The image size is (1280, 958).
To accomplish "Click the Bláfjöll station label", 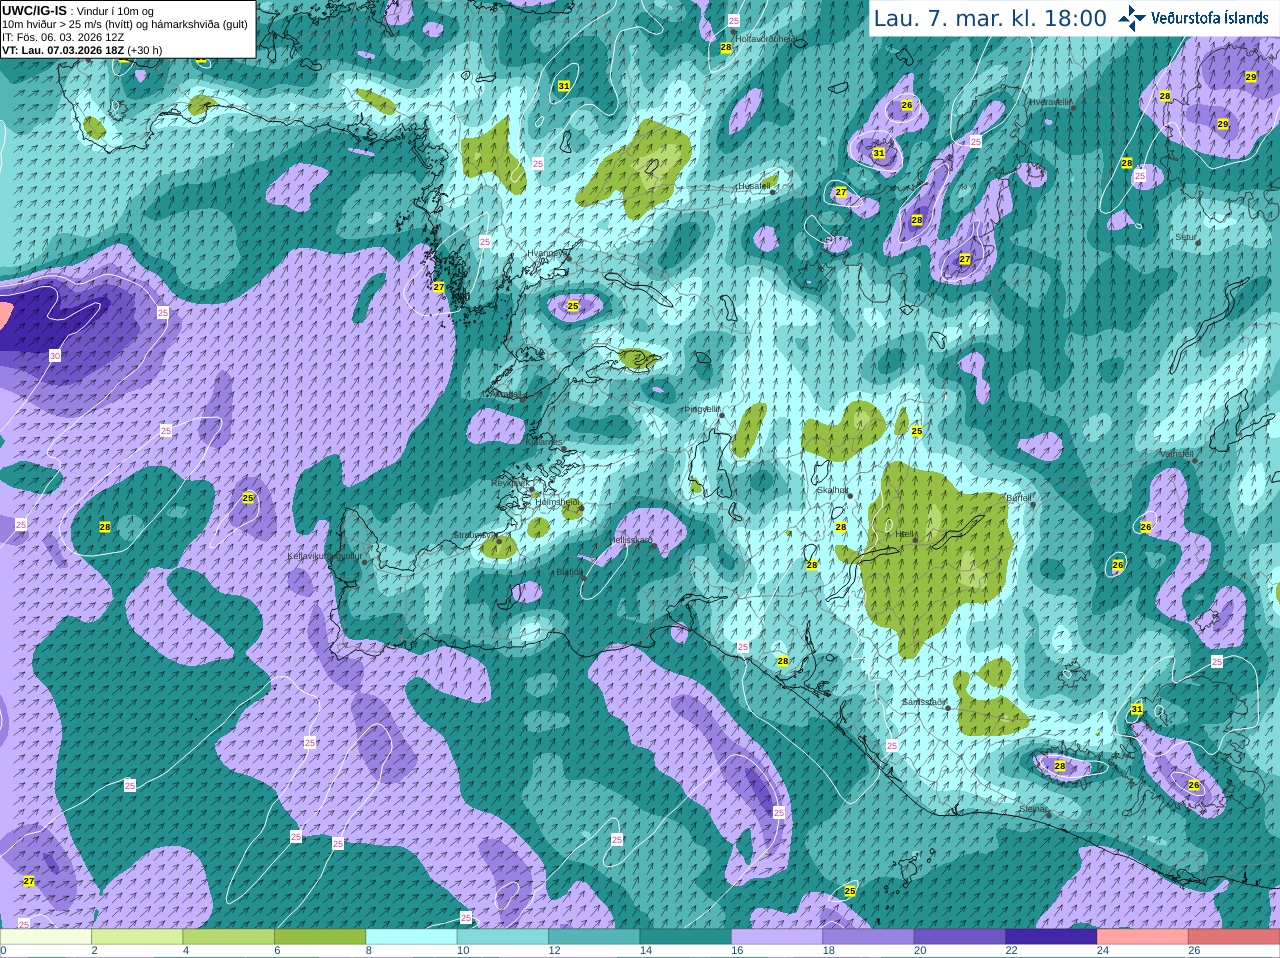I will point(569,572).
